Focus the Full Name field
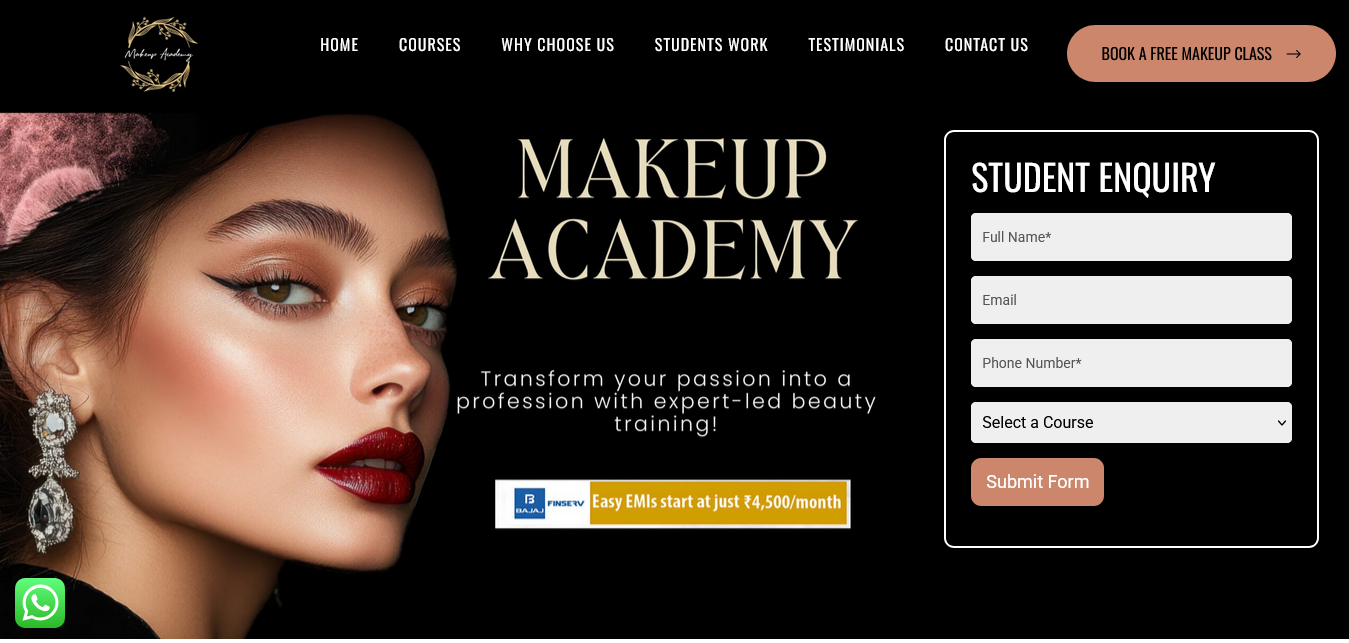1349x643 pixels. tap(1131, 237)
